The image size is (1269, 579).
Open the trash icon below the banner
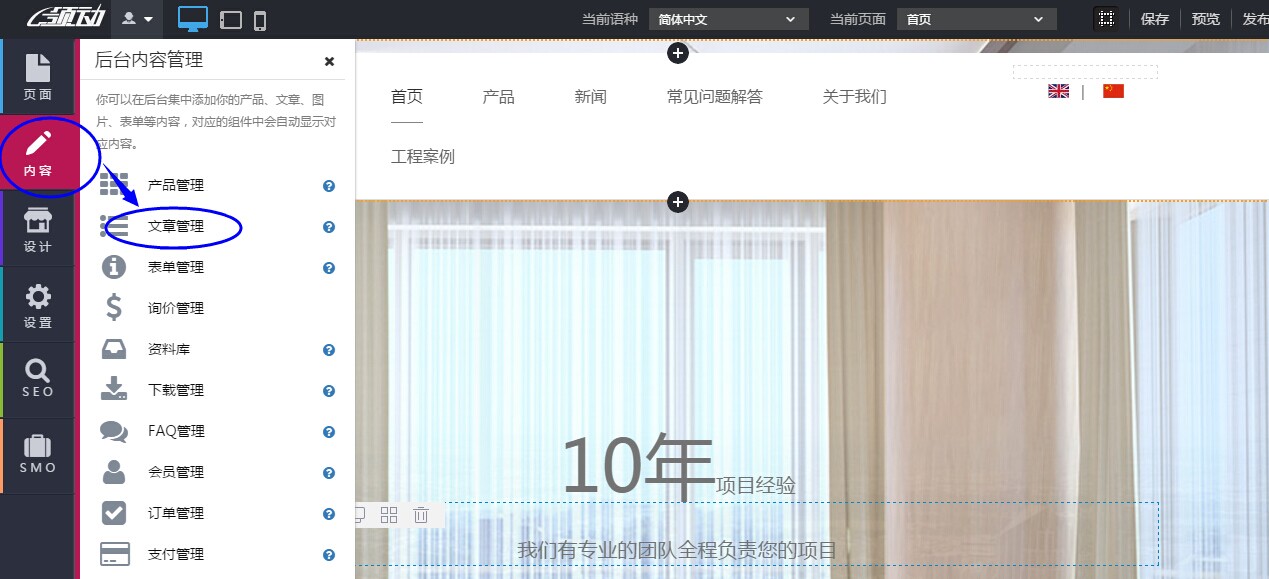tap(421, 514)
